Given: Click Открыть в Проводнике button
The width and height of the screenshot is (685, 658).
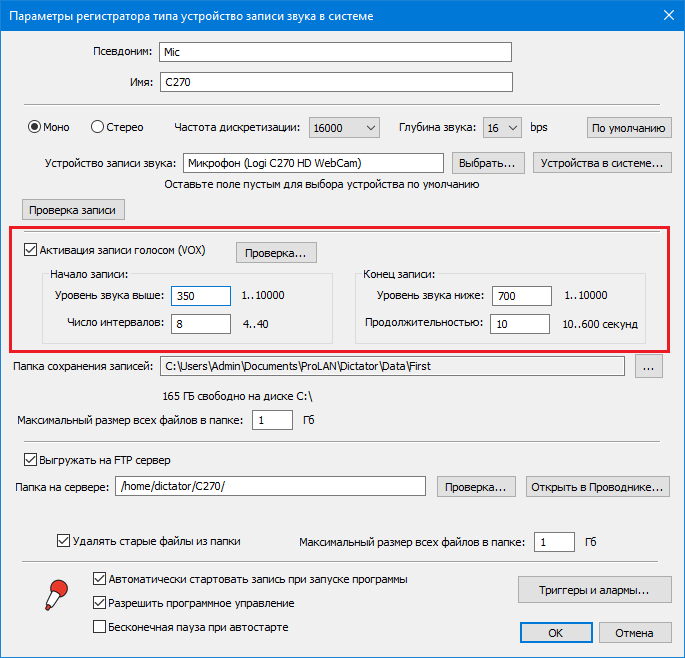Looking at the screenshot, I should tap(597, 487).
